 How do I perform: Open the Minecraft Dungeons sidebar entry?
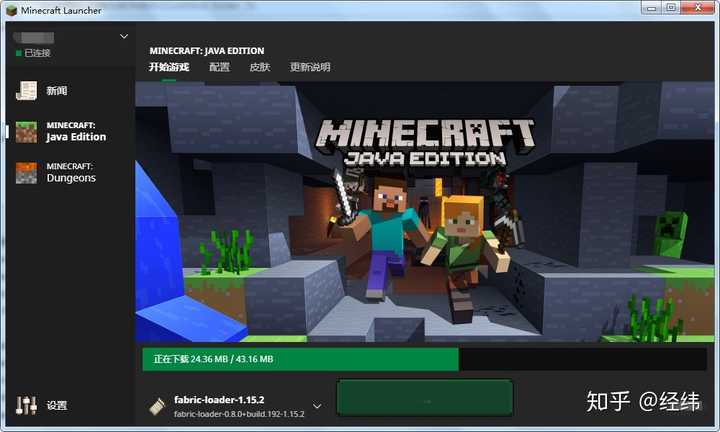click(71, 173)
